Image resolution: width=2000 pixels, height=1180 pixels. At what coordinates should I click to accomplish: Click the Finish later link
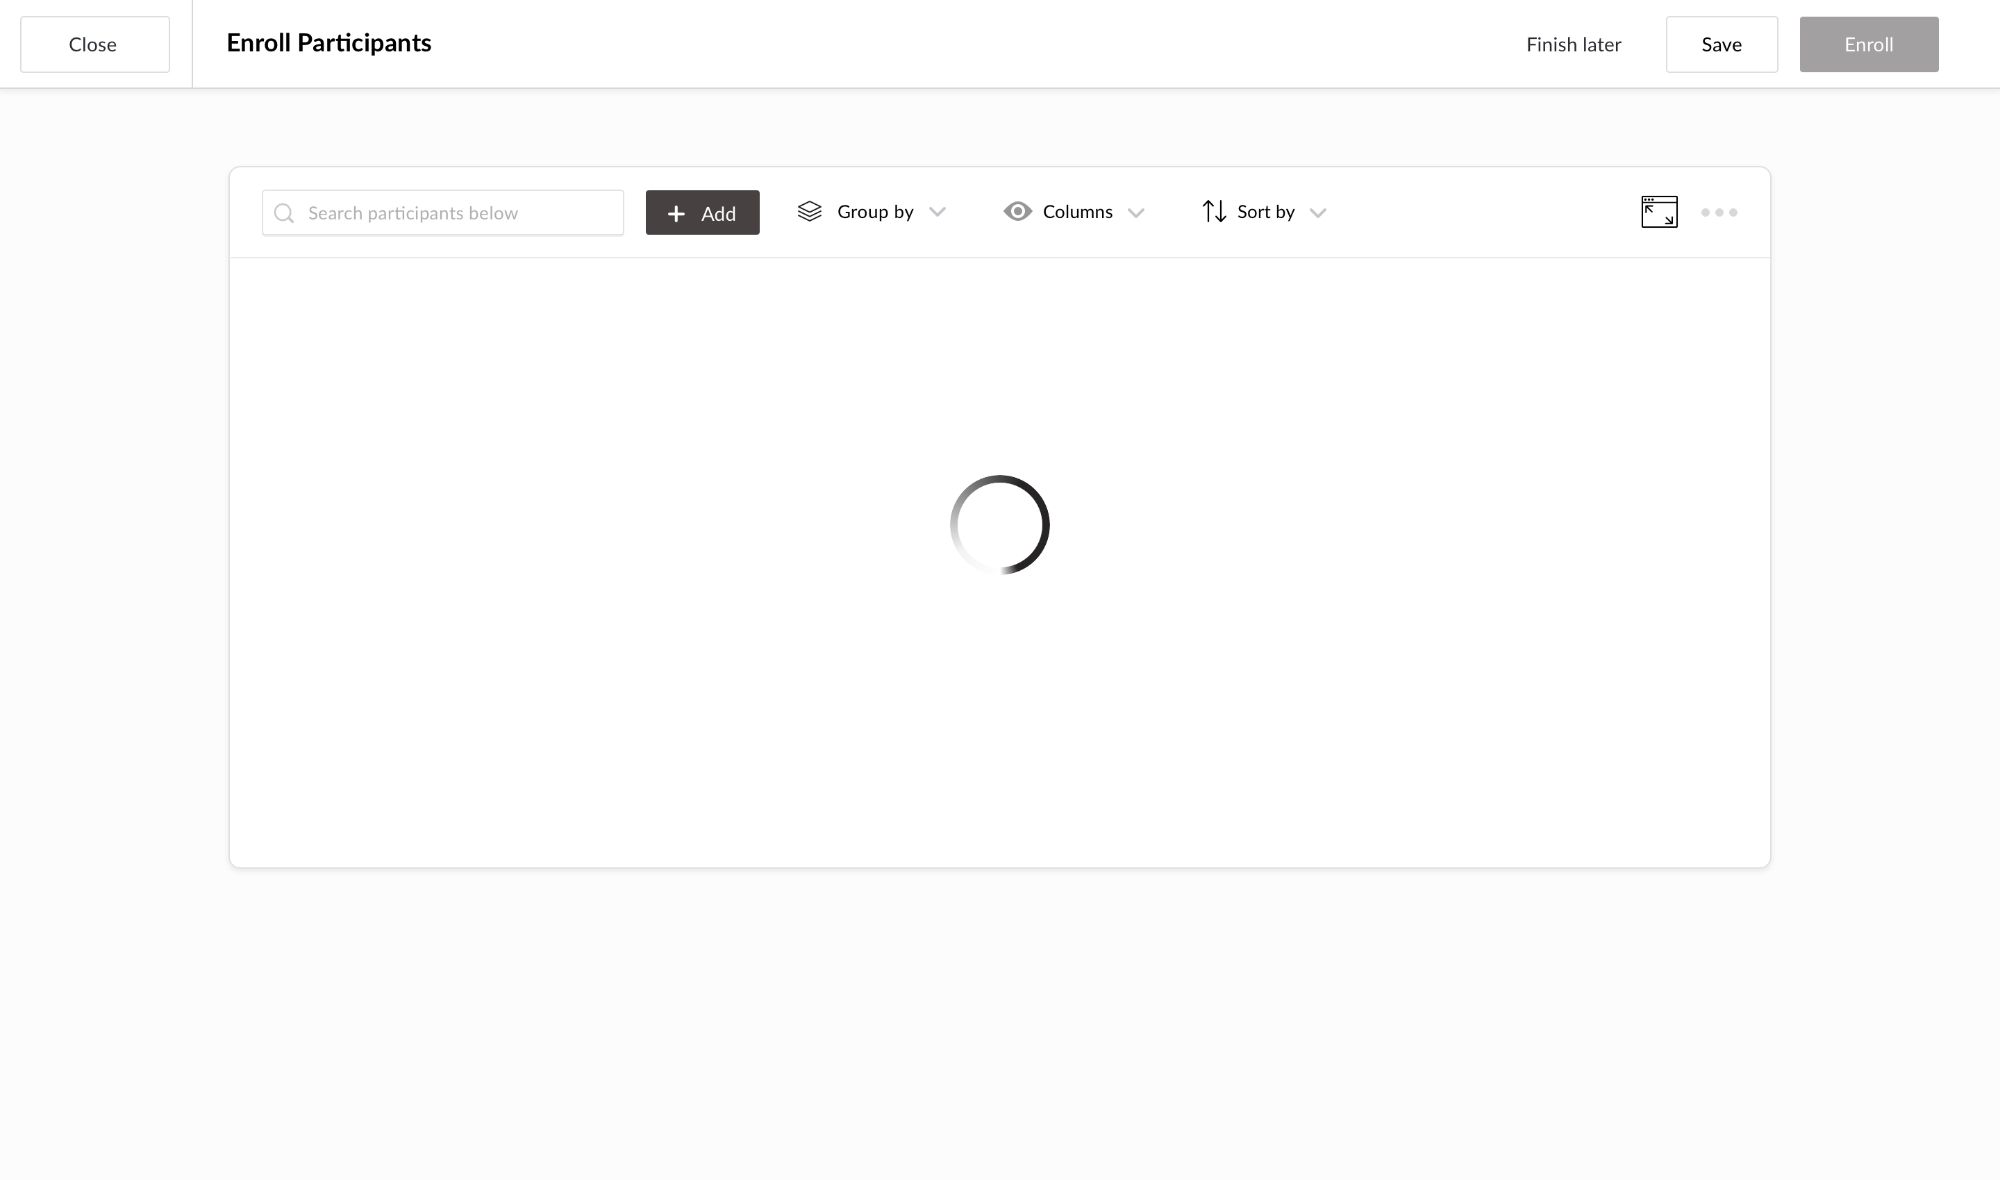coord(1573,44)
